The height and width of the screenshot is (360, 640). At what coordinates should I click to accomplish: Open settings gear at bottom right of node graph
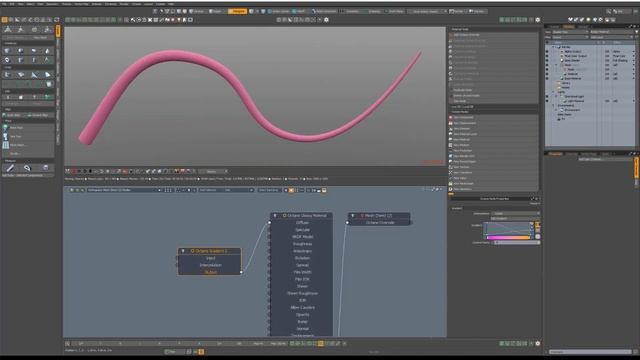pyautogui.click(x=538, y=344)
